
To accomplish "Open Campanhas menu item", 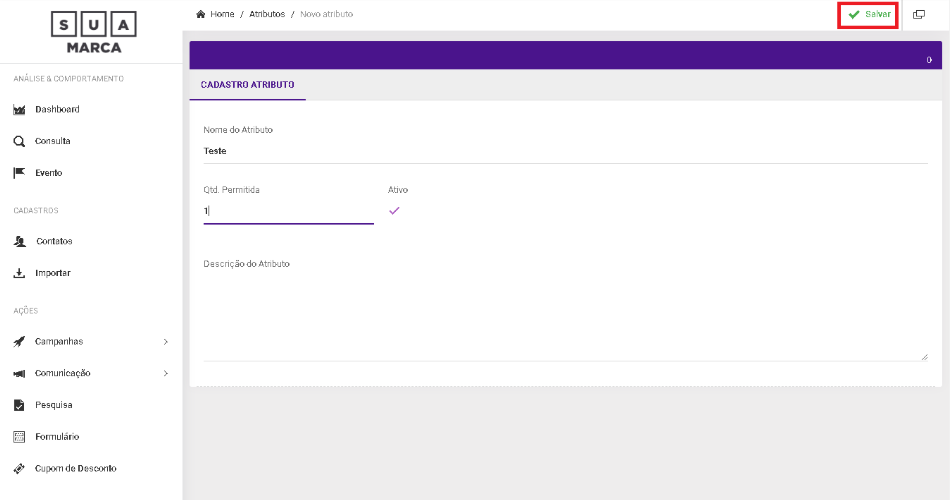I will pos(59,342).
